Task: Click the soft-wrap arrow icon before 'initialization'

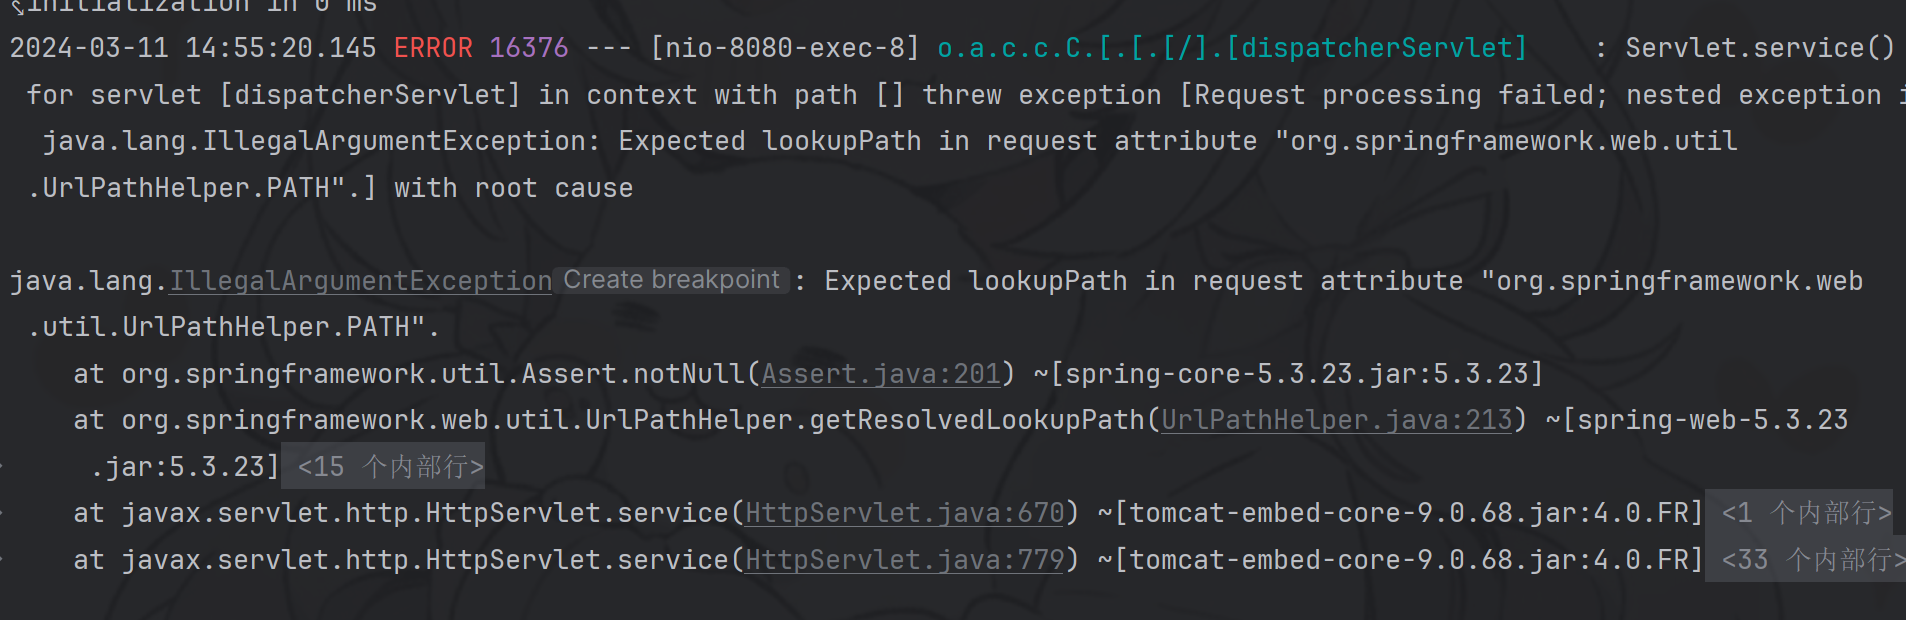Action: (16, 8)
